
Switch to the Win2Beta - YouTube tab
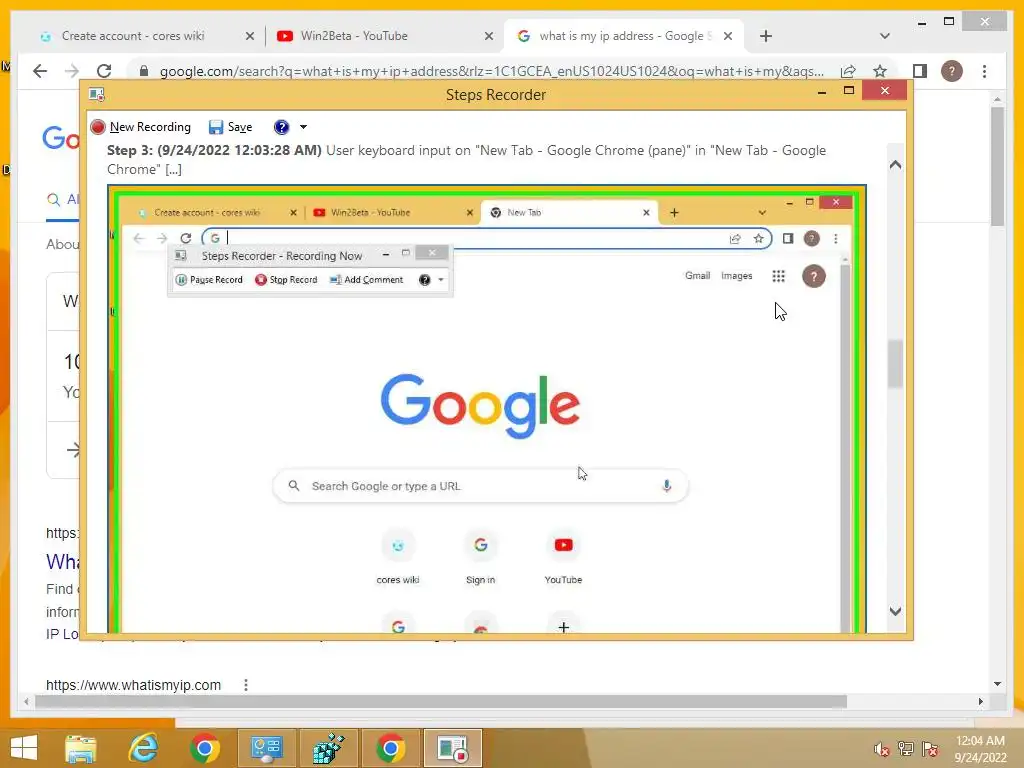[x=354, y=36]
